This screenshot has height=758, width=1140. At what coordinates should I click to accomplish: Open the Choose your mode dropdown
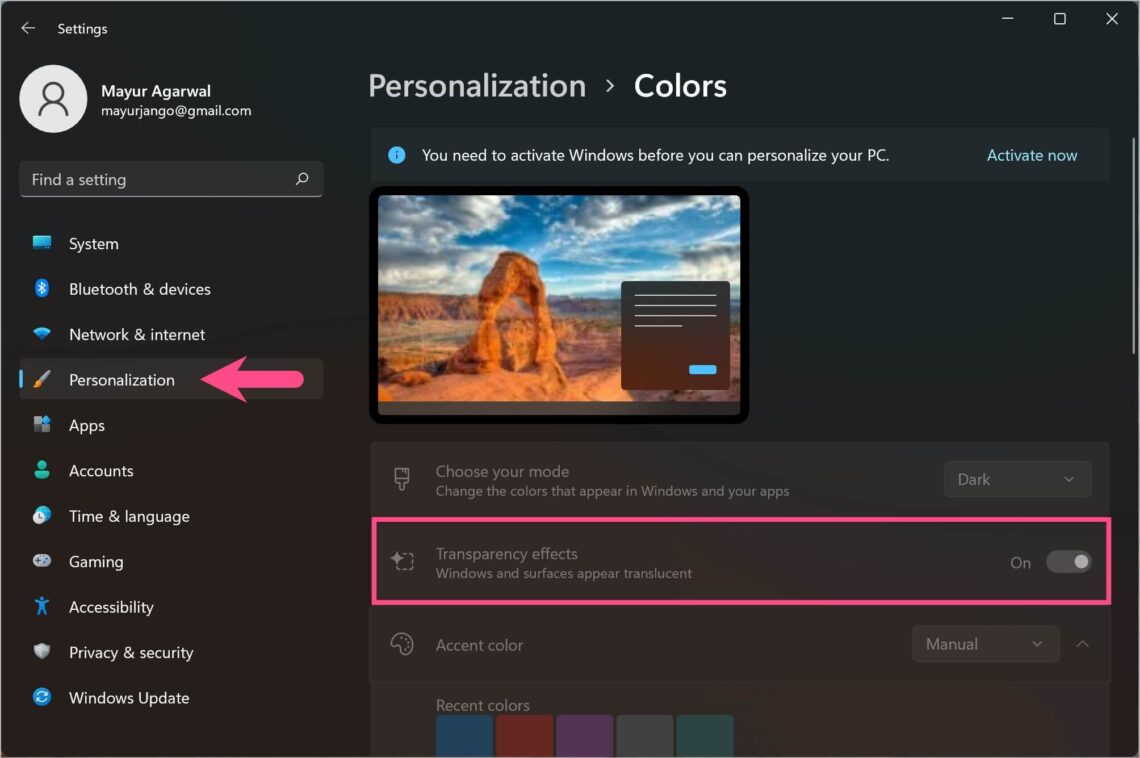pyautogui.click(x=1017, y=479)
